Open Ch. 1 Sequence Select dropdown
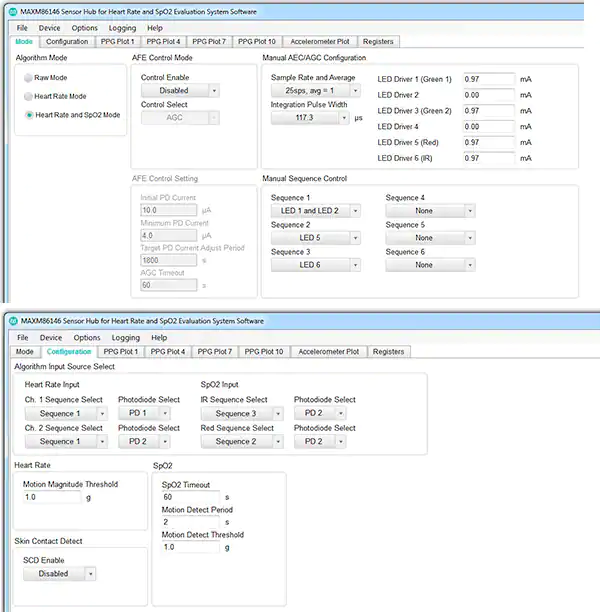The image size is (600, 612). pyautogui.click(x=66, y=413)
